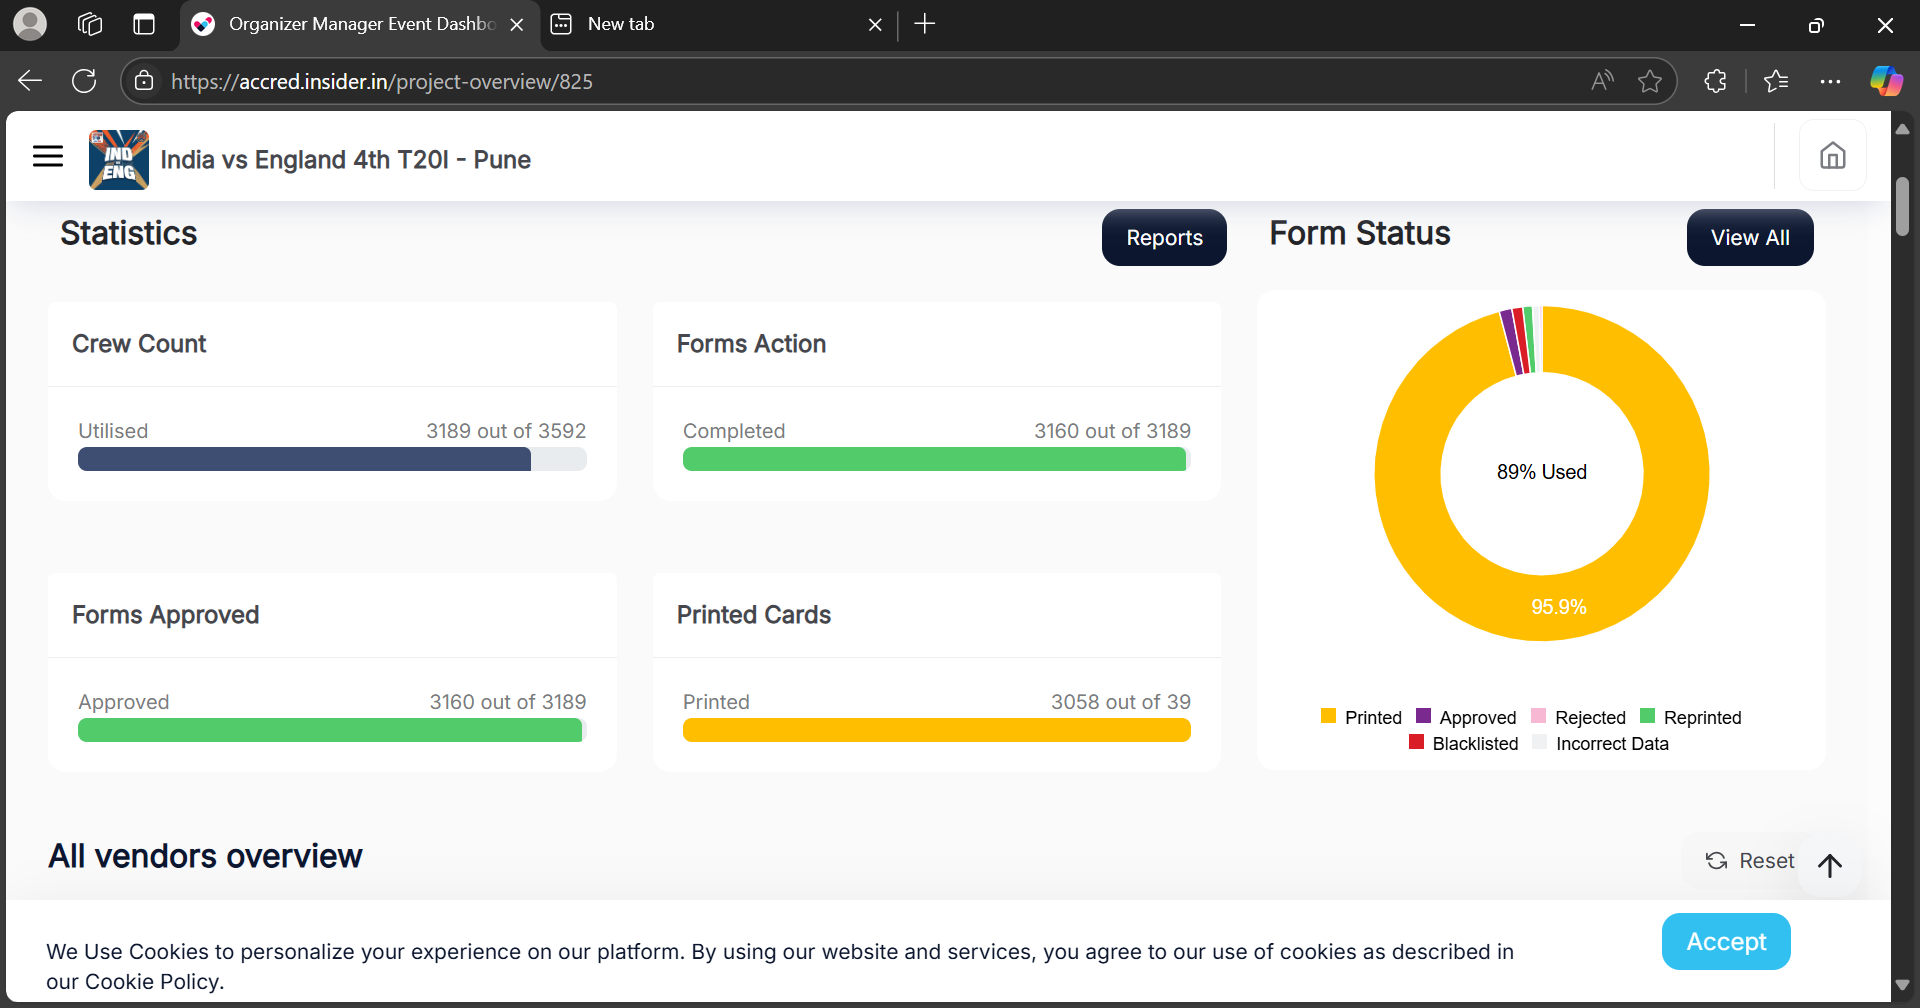Open browser Settings and more menu
Screen dimensions: 1920x1008
(1830, 81)
